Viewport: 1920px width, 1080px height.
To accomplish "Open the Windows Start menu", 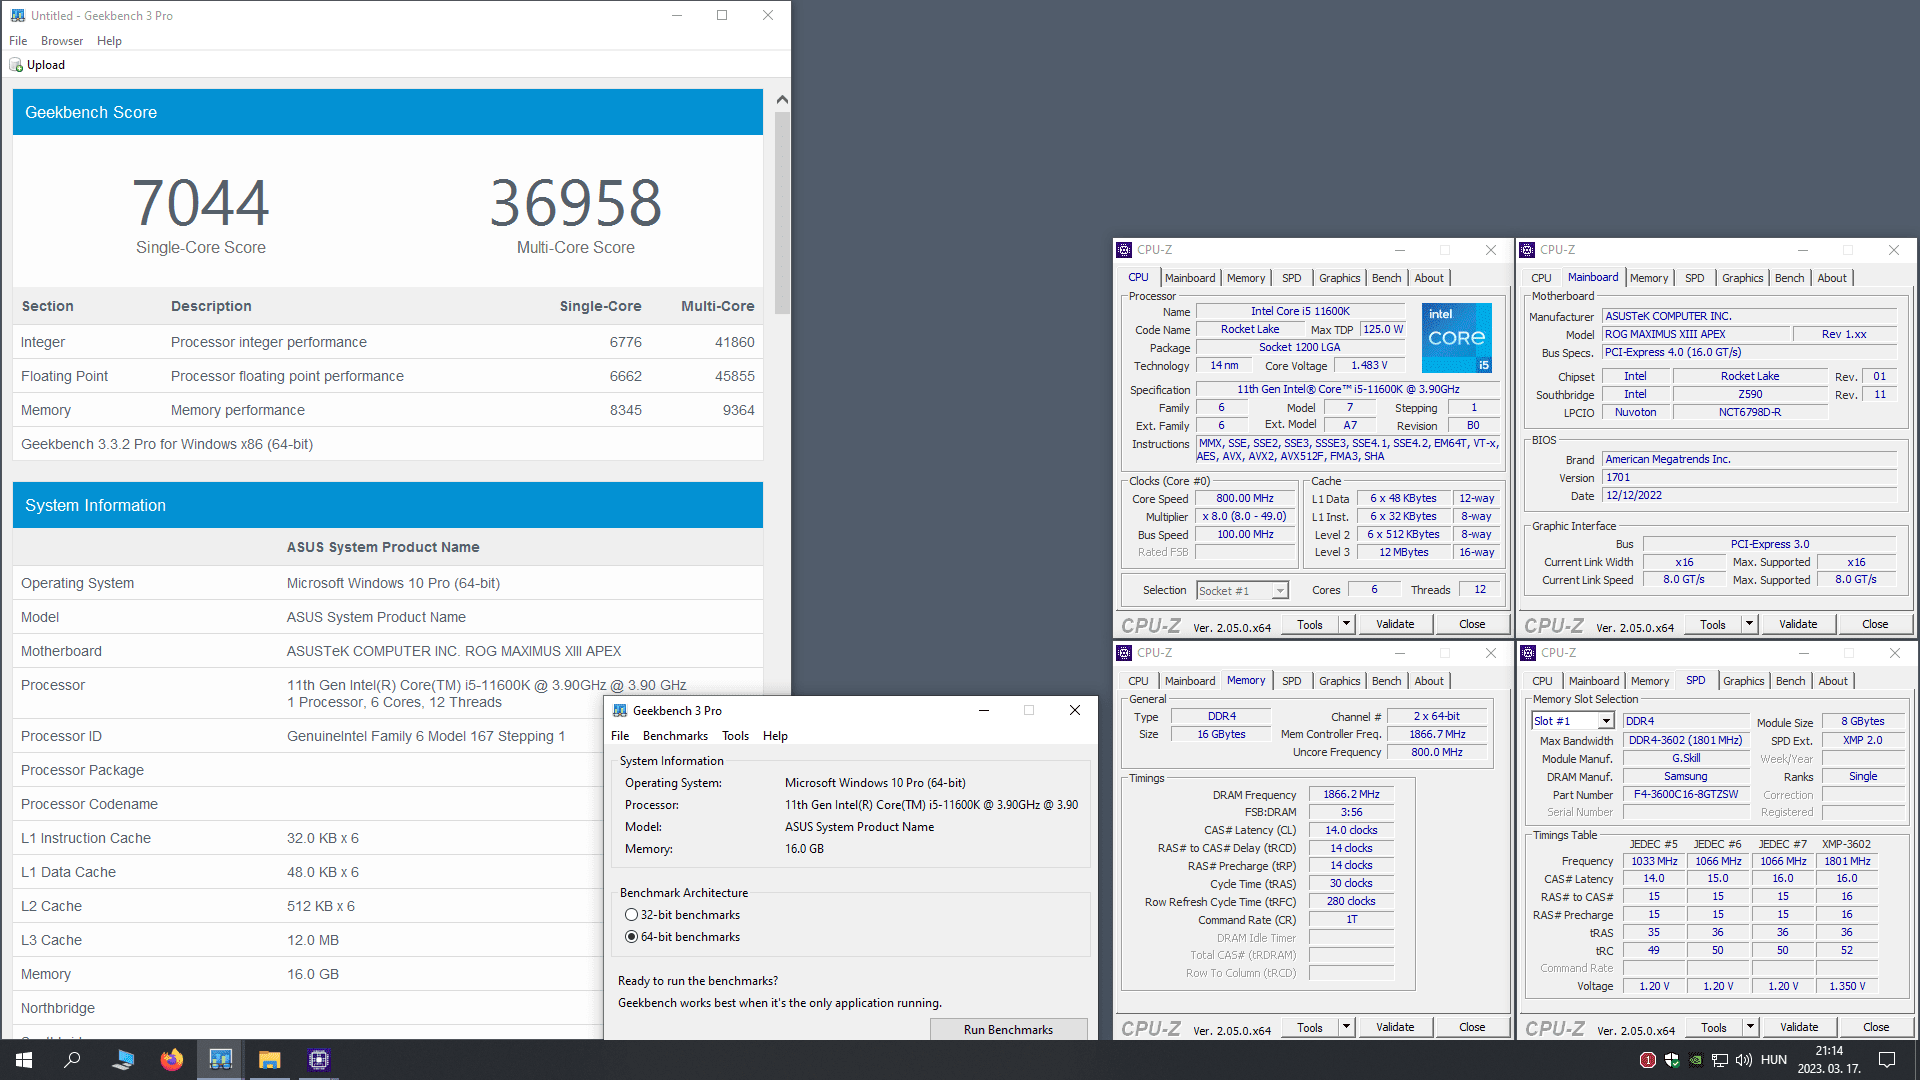I will pyautogui.click(x=24, y=1060).
